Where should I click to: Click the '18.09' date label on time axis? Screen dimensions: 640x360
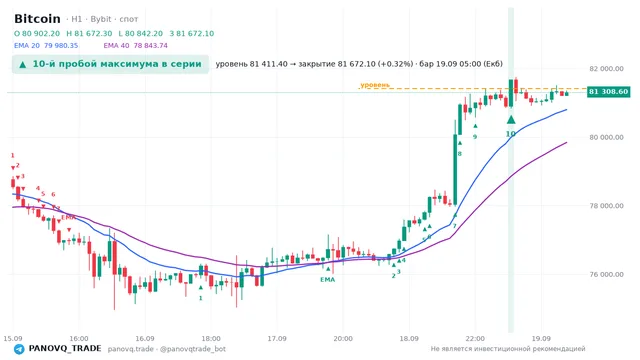tap(409, 338)
